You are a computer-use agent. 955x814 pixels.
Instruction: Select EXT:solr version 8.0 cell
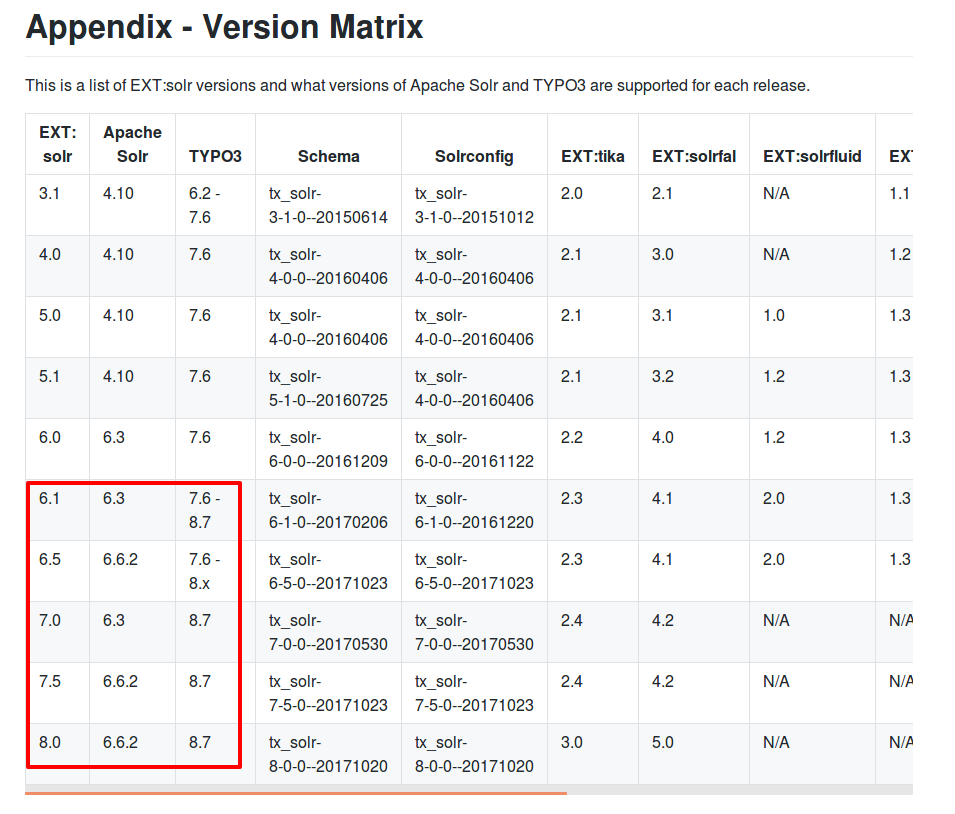coord(57,754)
